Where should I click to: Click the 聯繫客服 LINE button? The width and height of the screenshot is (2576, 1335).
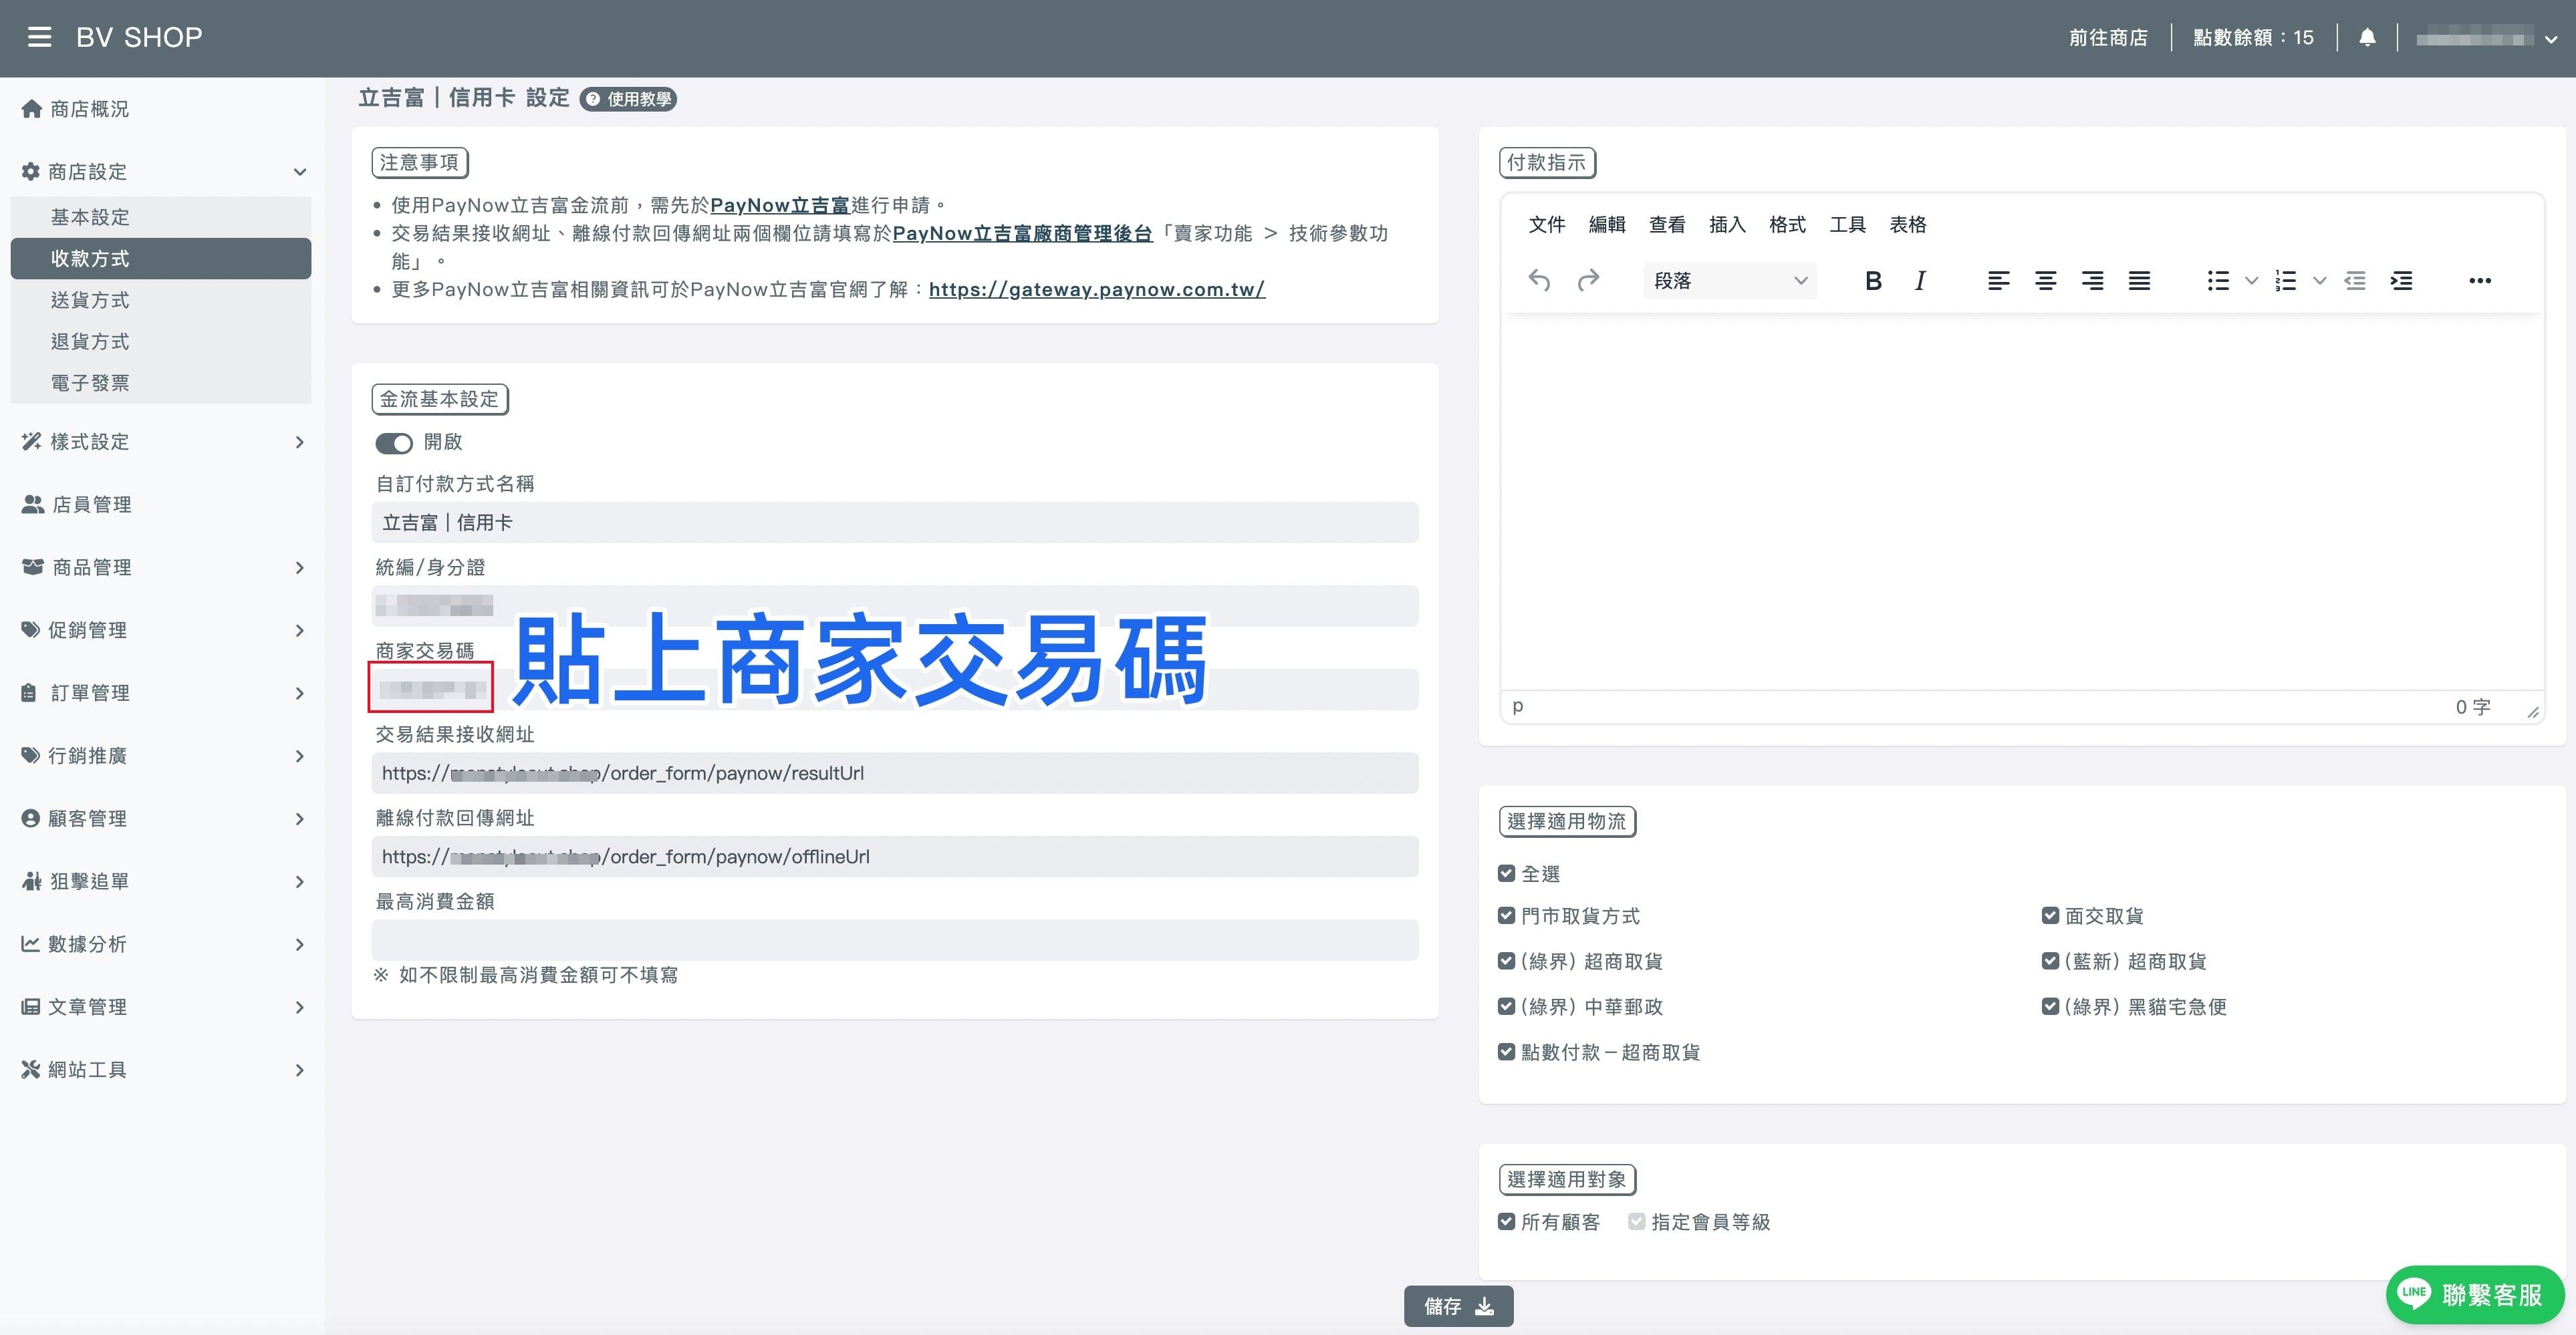coord(2475,1295)
